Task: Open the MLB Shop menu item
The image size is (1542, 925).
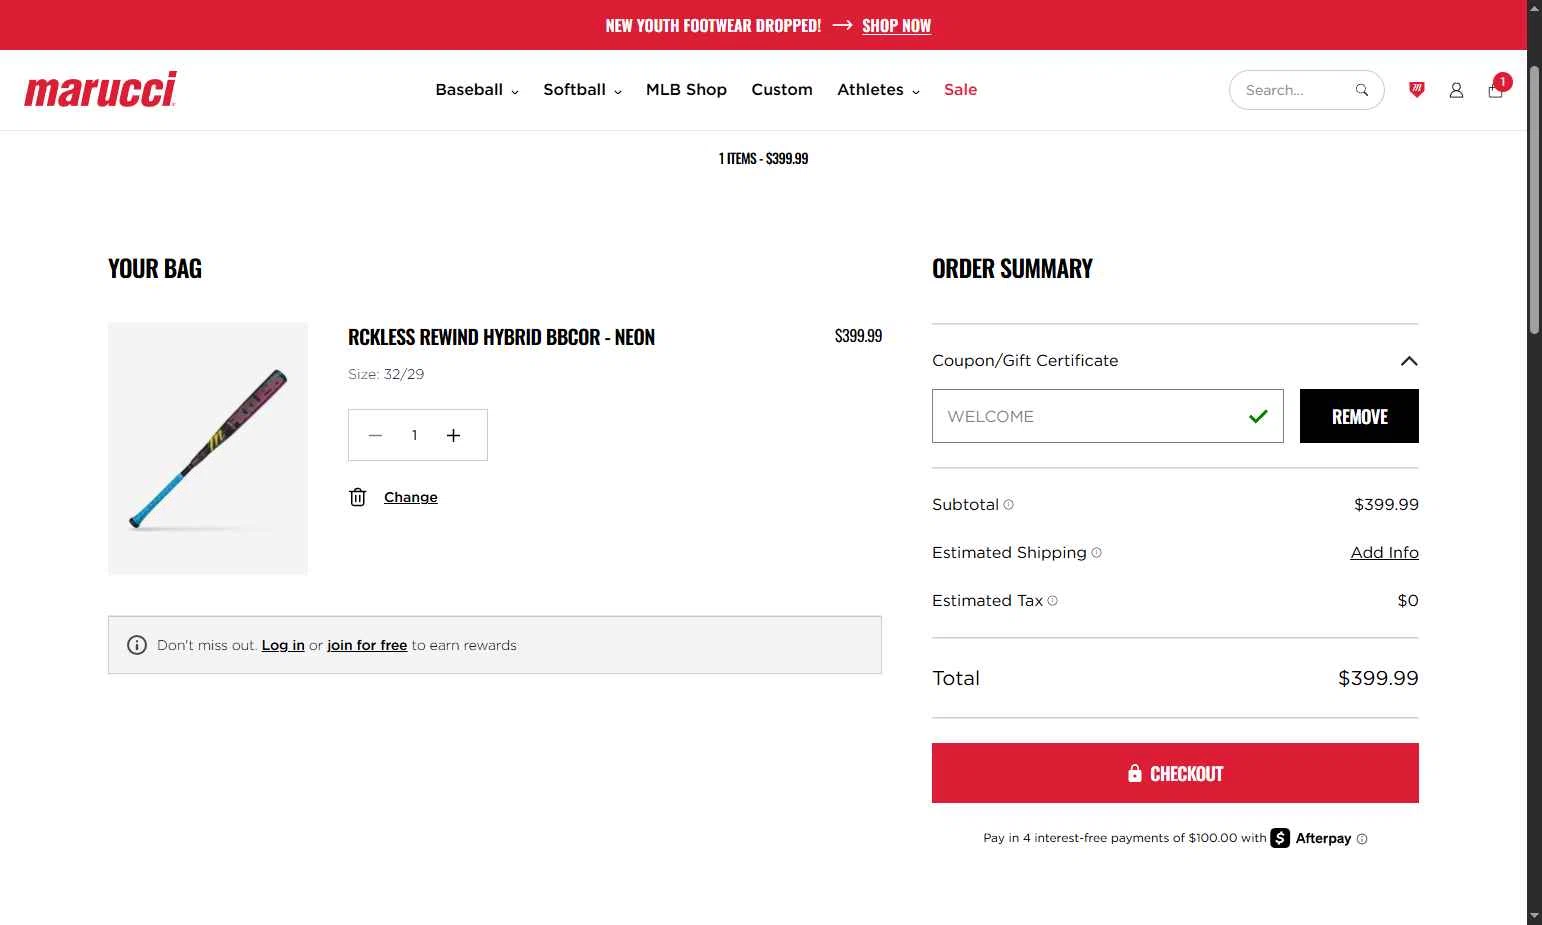Action: [x=686, y=90]
